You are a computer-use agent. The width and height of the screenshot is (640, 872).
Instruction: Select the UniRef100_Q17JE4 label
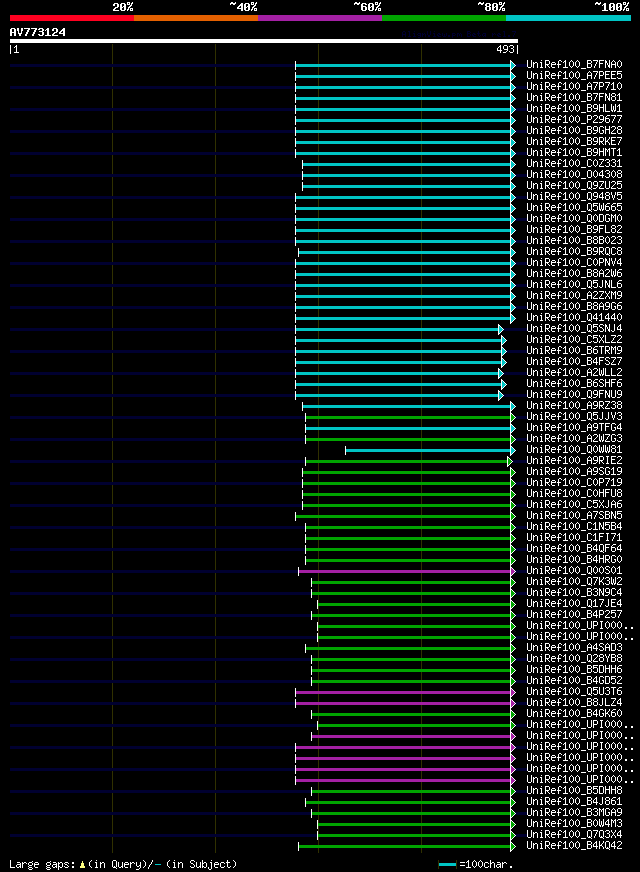click(574, 603)
